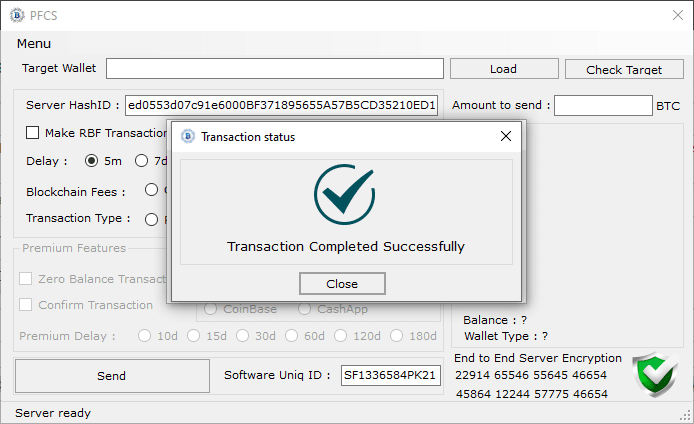Close the PFCS main window
The image size is (694, 424).
coord(676,15)
